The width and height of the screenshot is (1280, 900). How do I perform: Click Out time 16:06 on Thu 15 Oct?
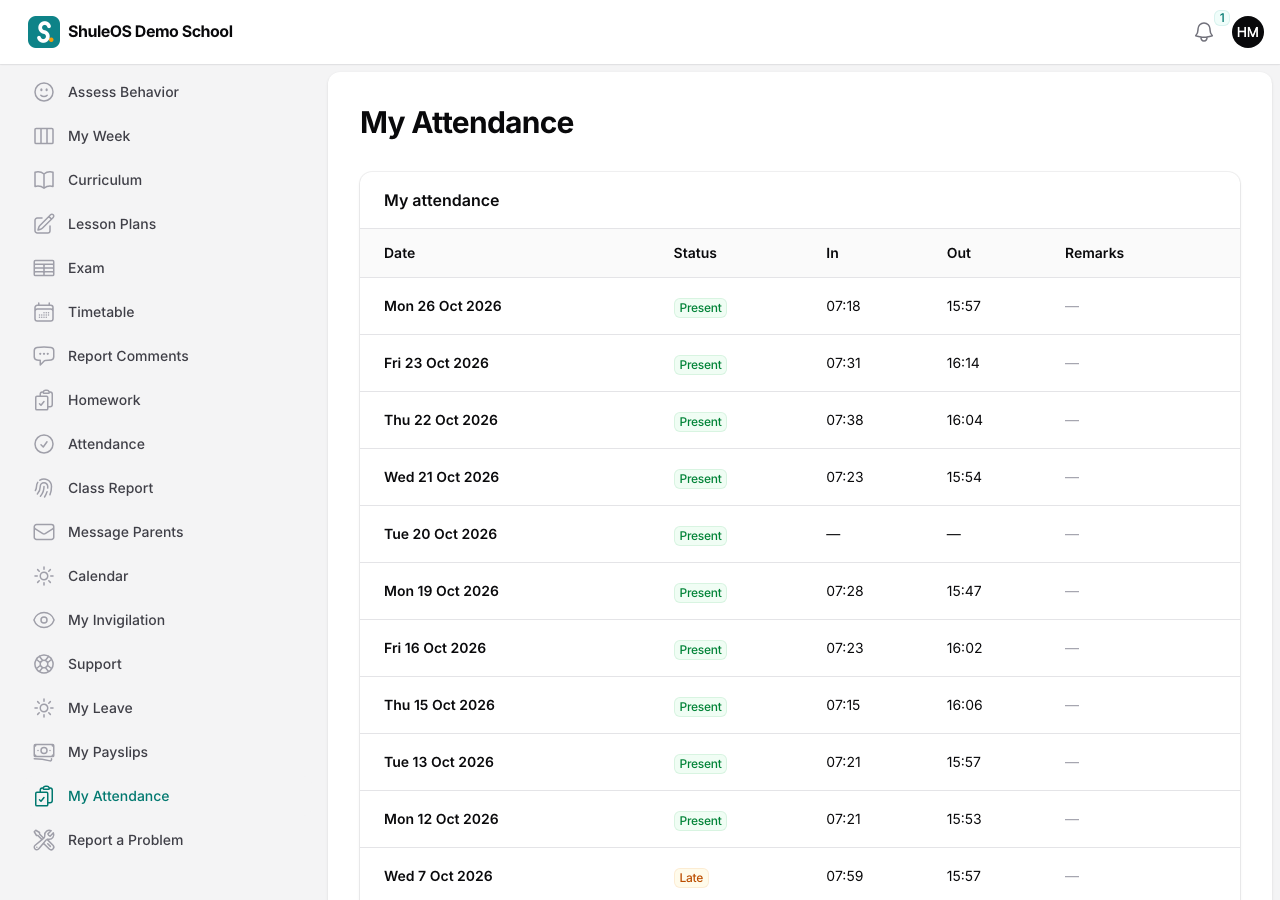pos(965,705)
